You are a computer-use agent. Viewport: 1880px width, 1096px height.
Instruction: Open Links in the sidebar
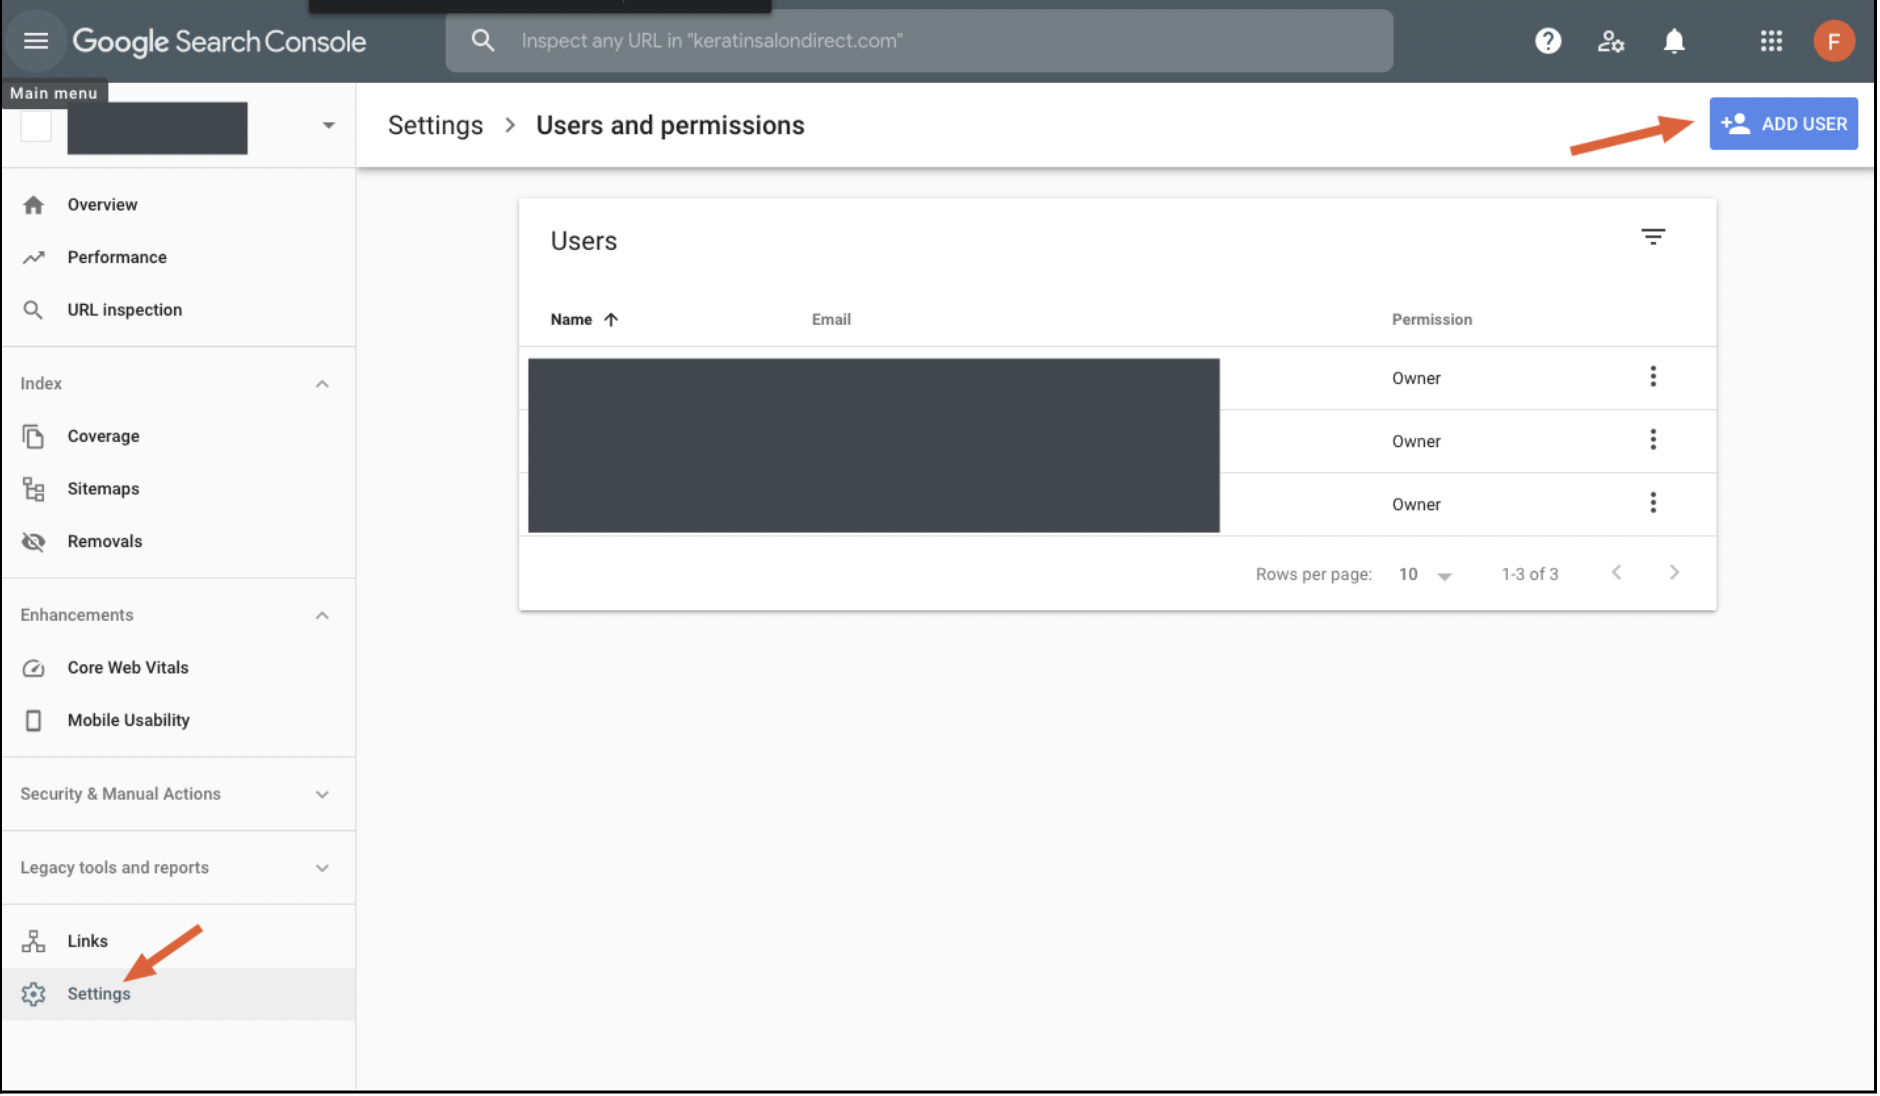pos(178,941)
